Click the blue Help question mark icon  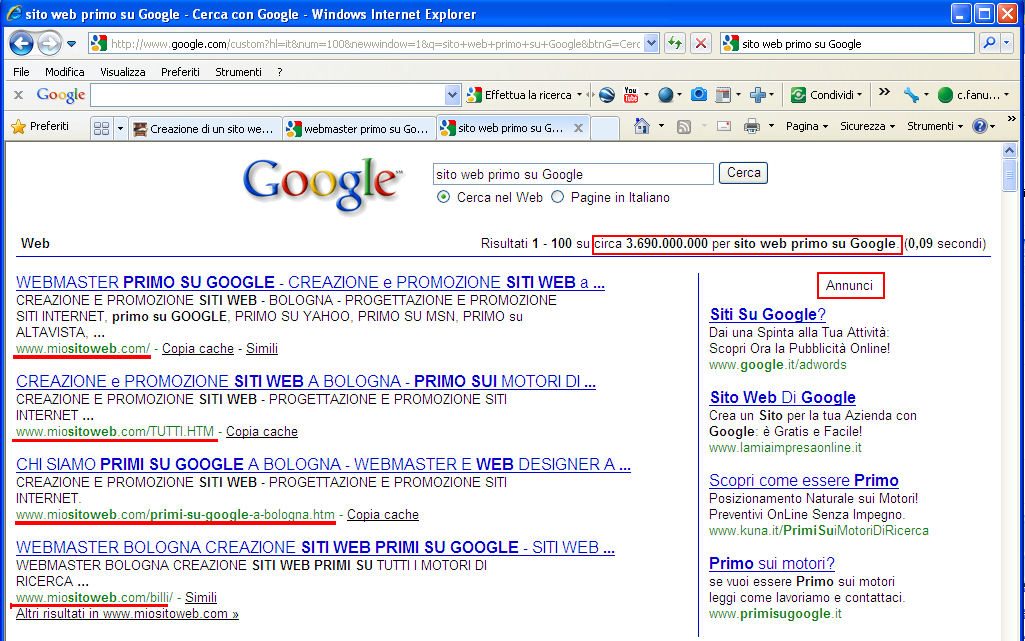[x=979, y=126]
